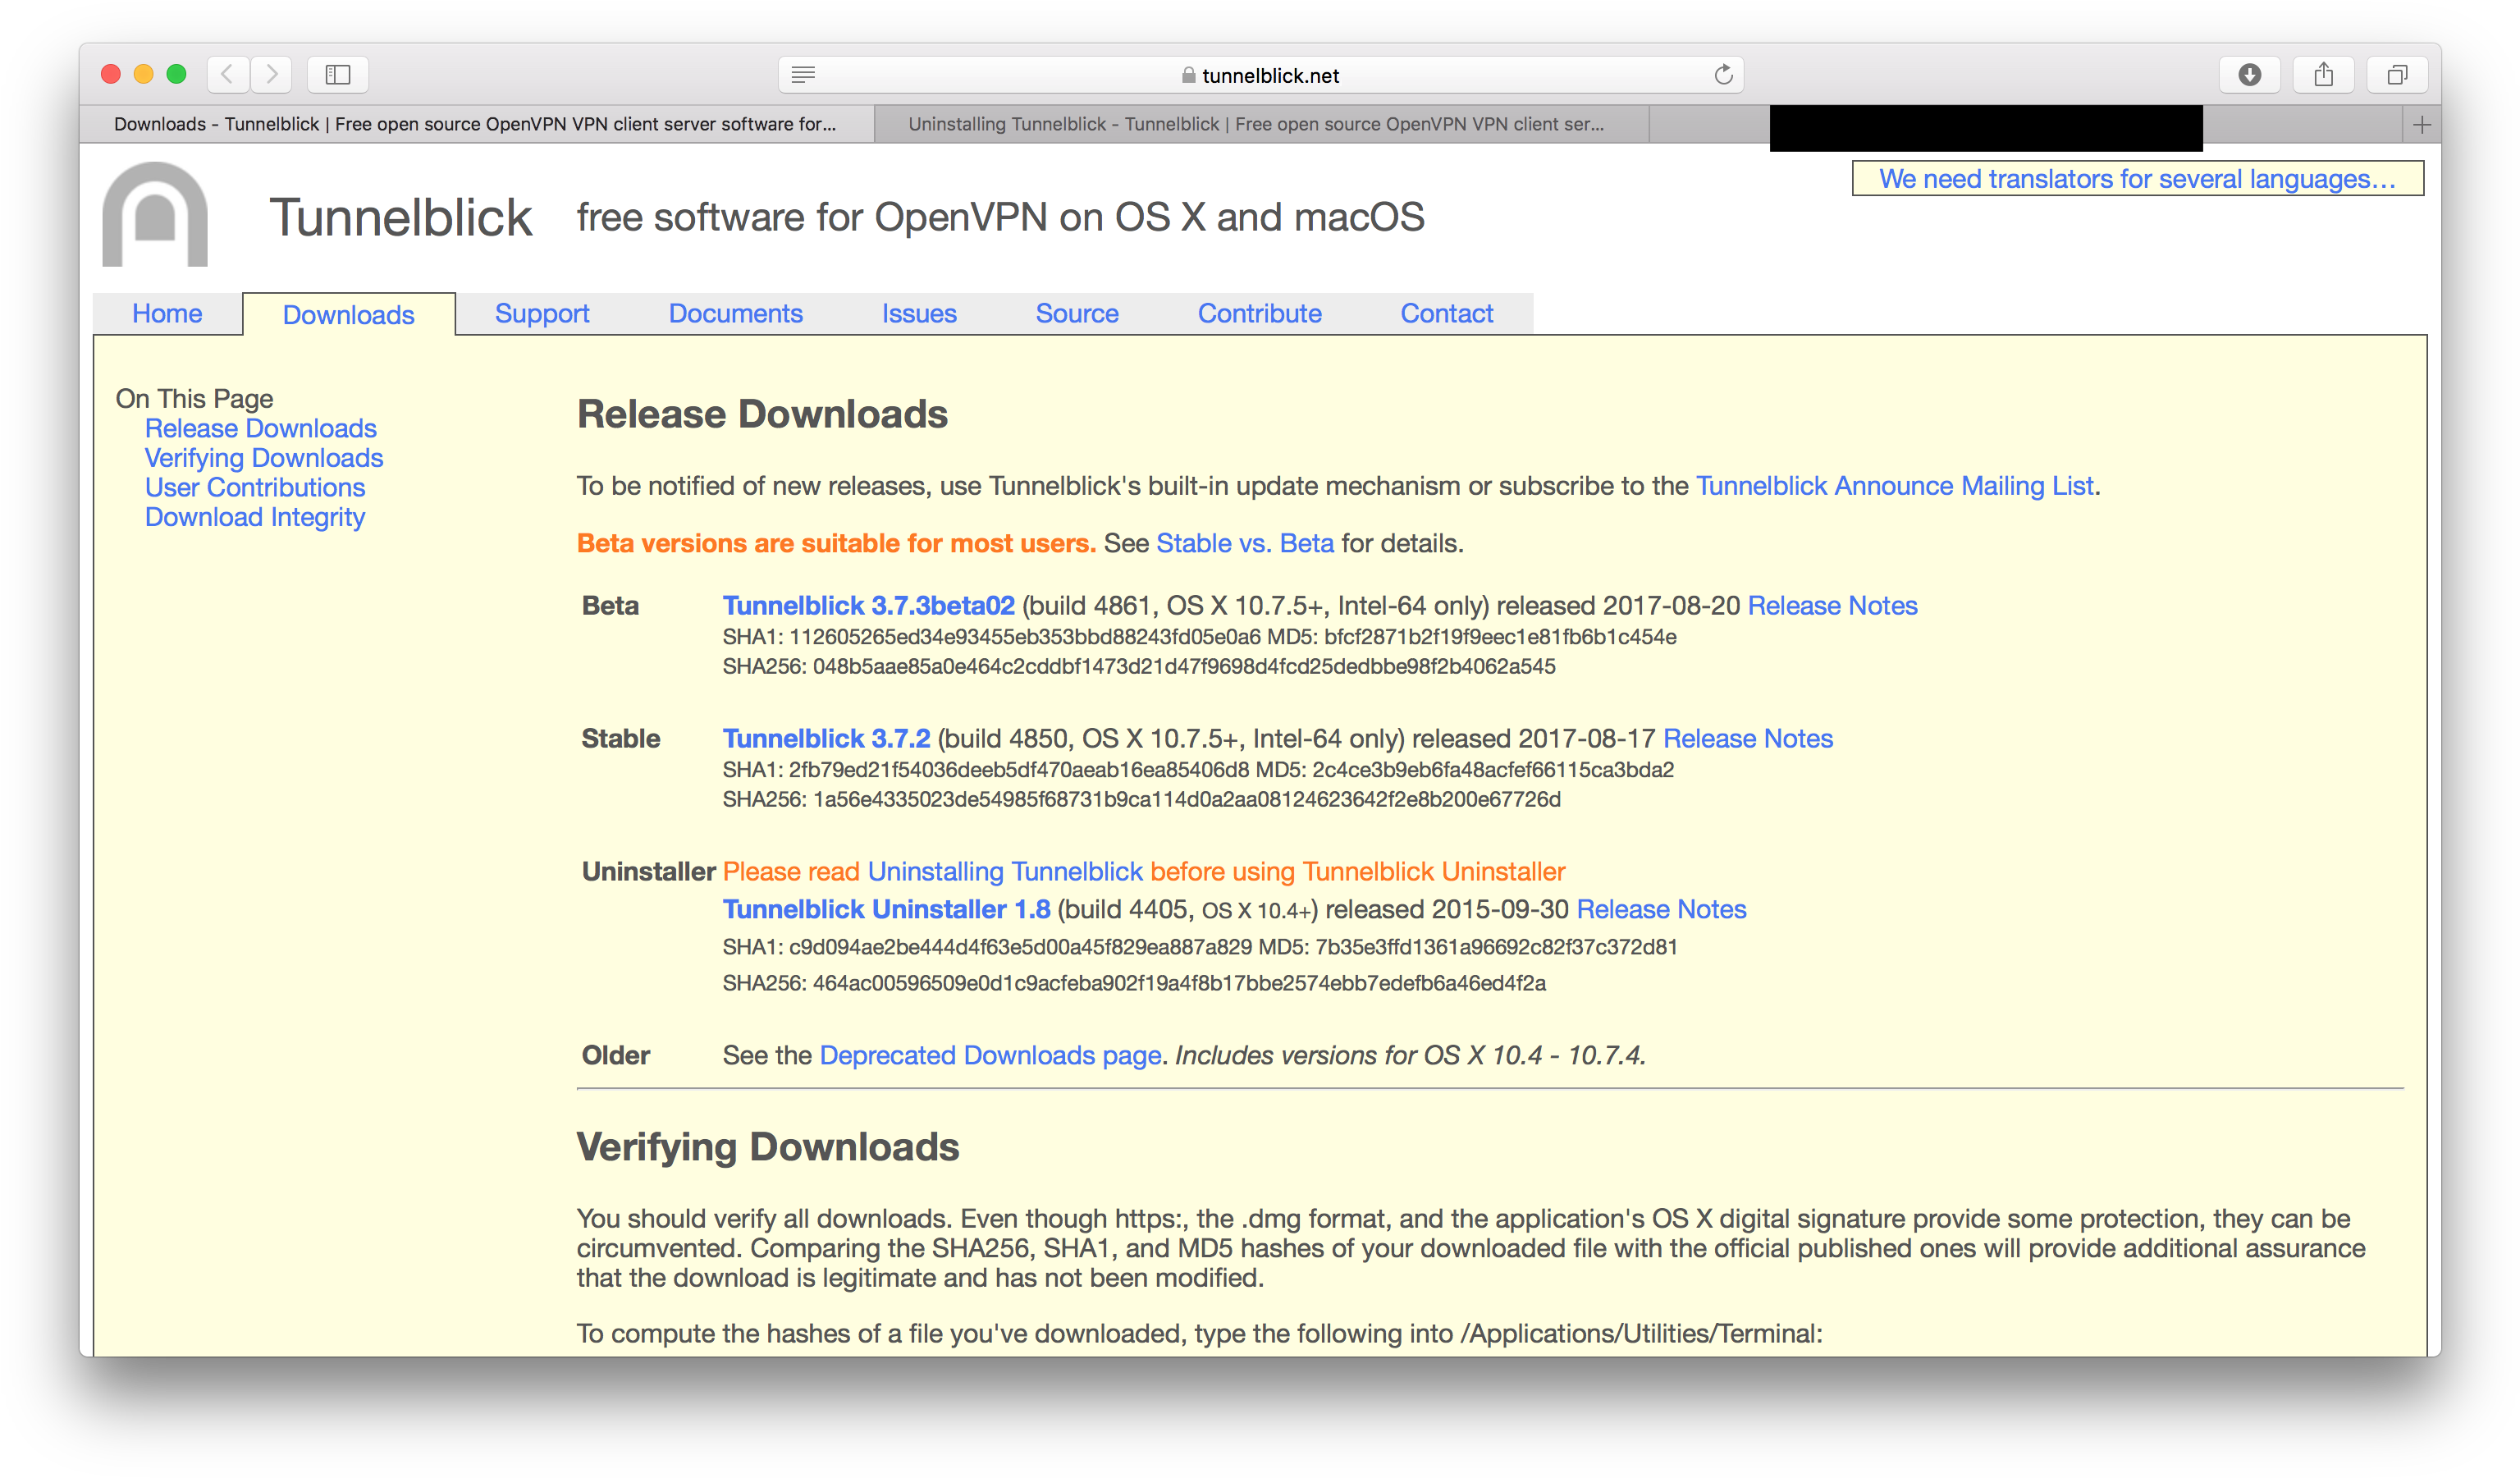Add a new tab with plus button
Image resolution: width=2520 pixels, height=1478 pixels.
(x=2421, y=125)
